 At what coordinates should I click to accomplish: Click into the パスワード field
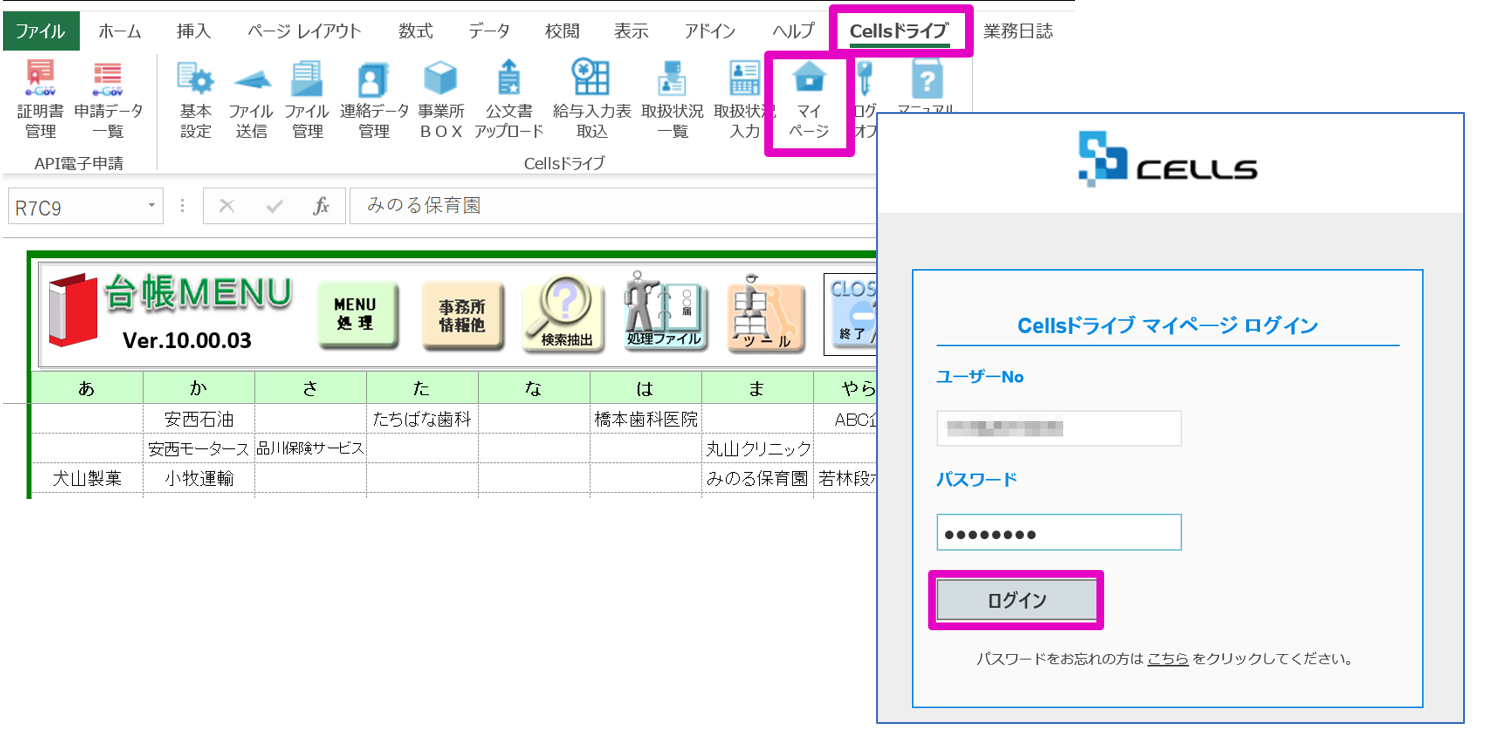1059,532
